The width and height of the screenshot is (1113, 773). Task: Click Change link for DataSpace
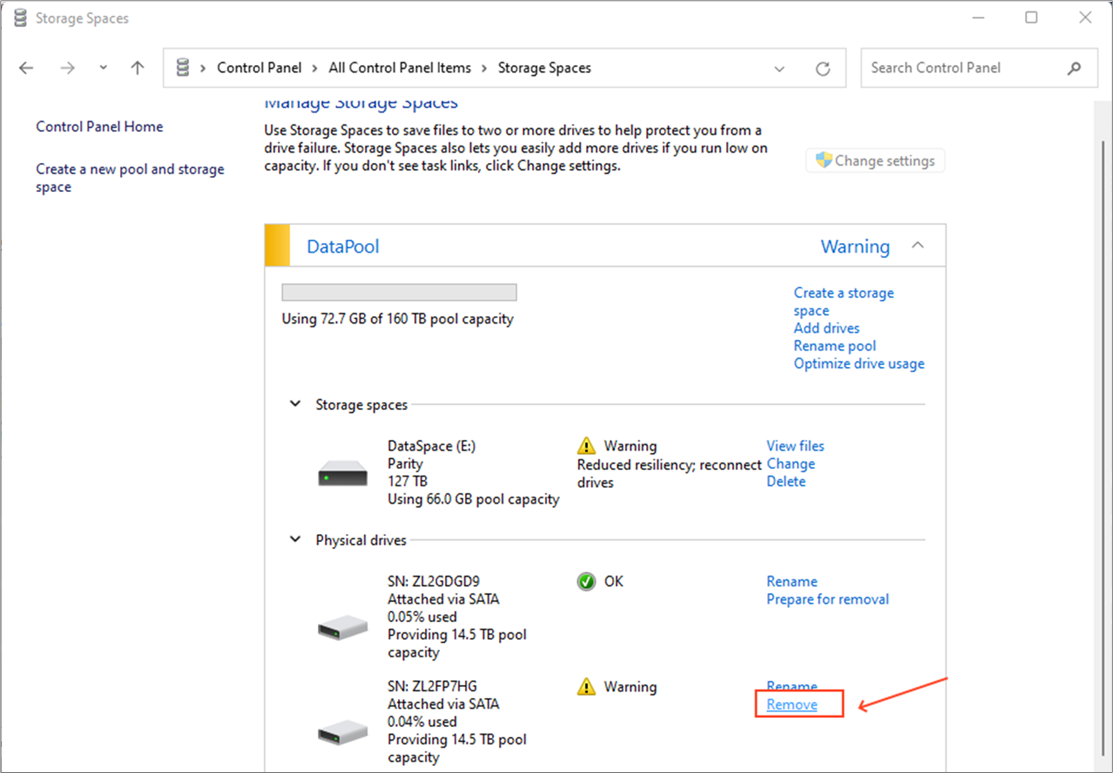pyautogui.click(x=791, y=464)
